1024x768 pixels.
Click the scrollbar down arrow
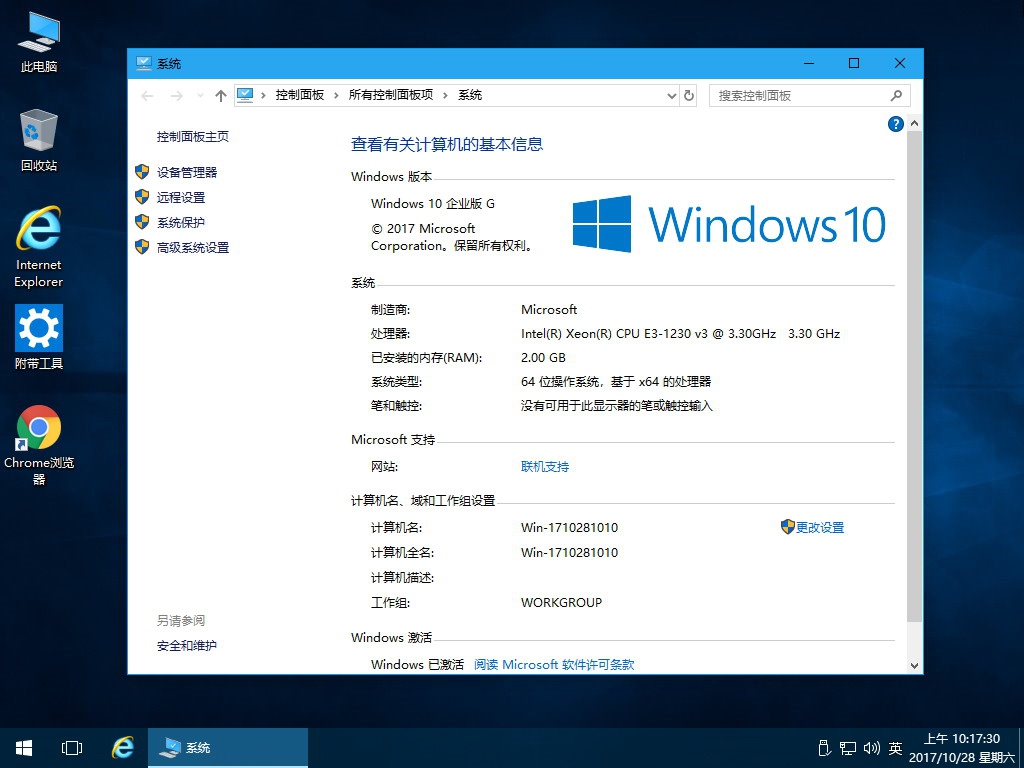[914, 665]
